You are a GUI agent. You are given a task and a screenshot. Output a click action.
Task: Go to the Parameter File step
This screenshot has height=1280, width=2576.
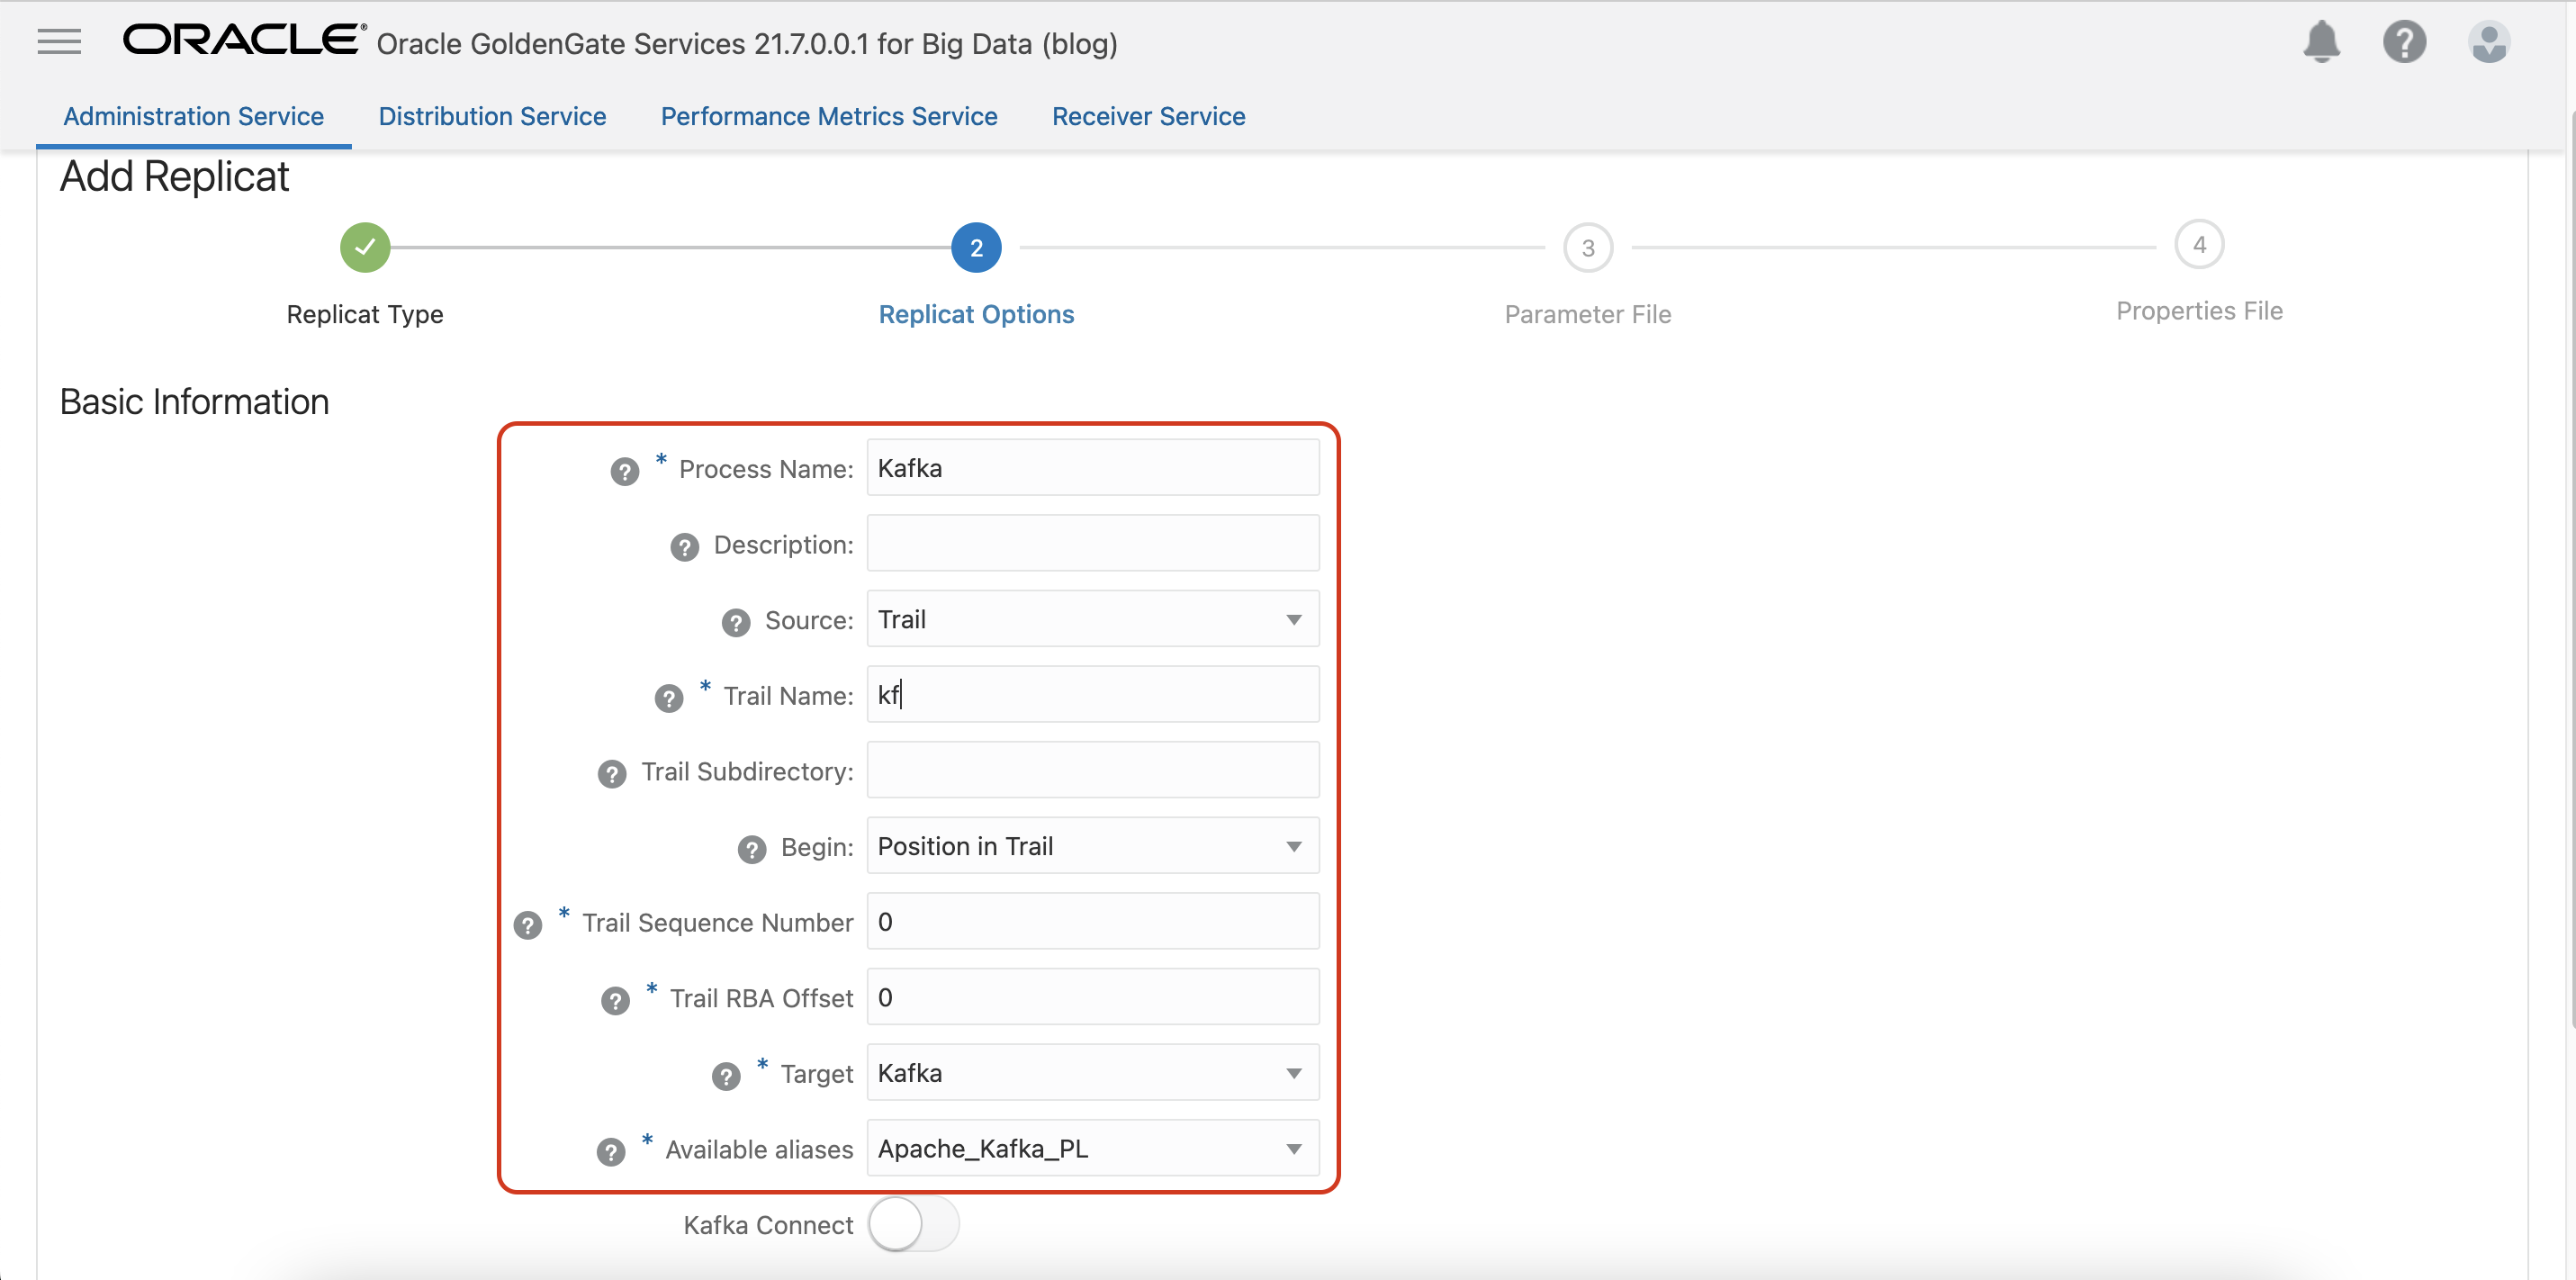point(1588,247)
